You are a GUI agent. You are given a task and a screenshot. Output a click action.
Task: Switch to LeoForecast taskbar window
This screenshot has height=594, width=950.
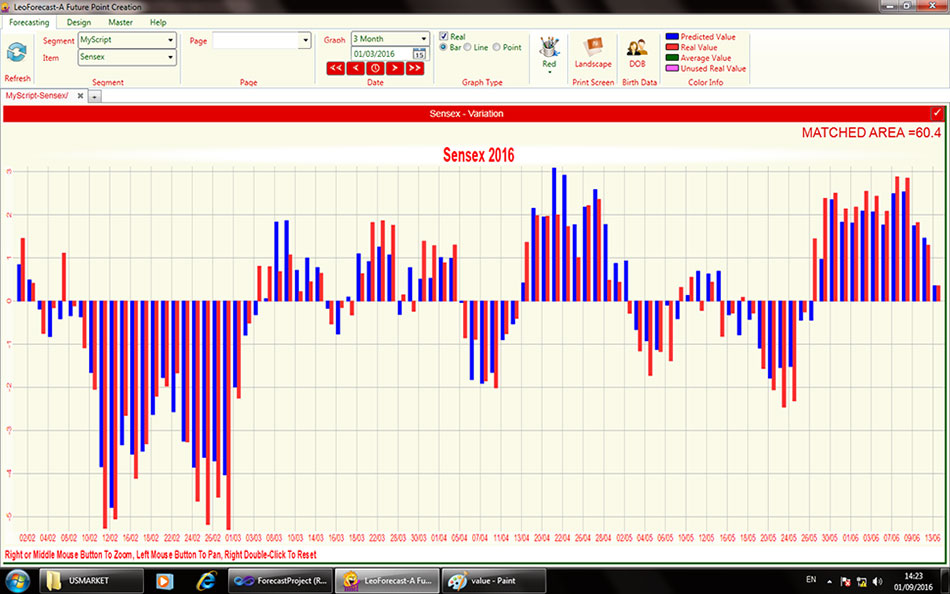387,581
